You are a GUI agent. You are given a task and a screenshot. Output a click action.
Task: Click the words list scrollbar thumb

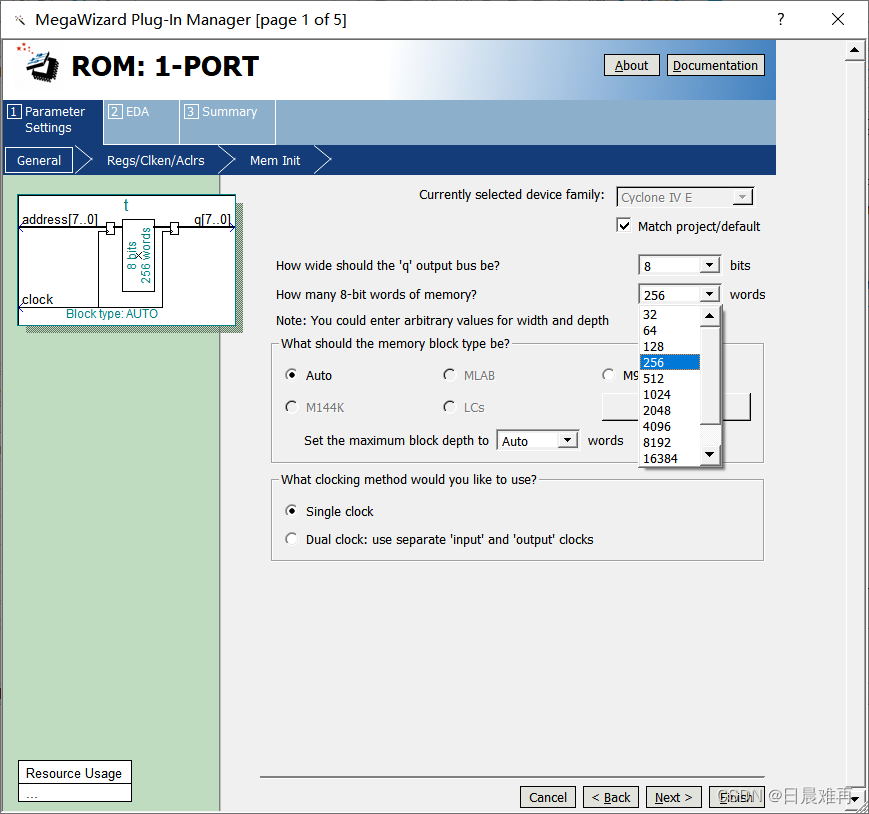(709, 375)
